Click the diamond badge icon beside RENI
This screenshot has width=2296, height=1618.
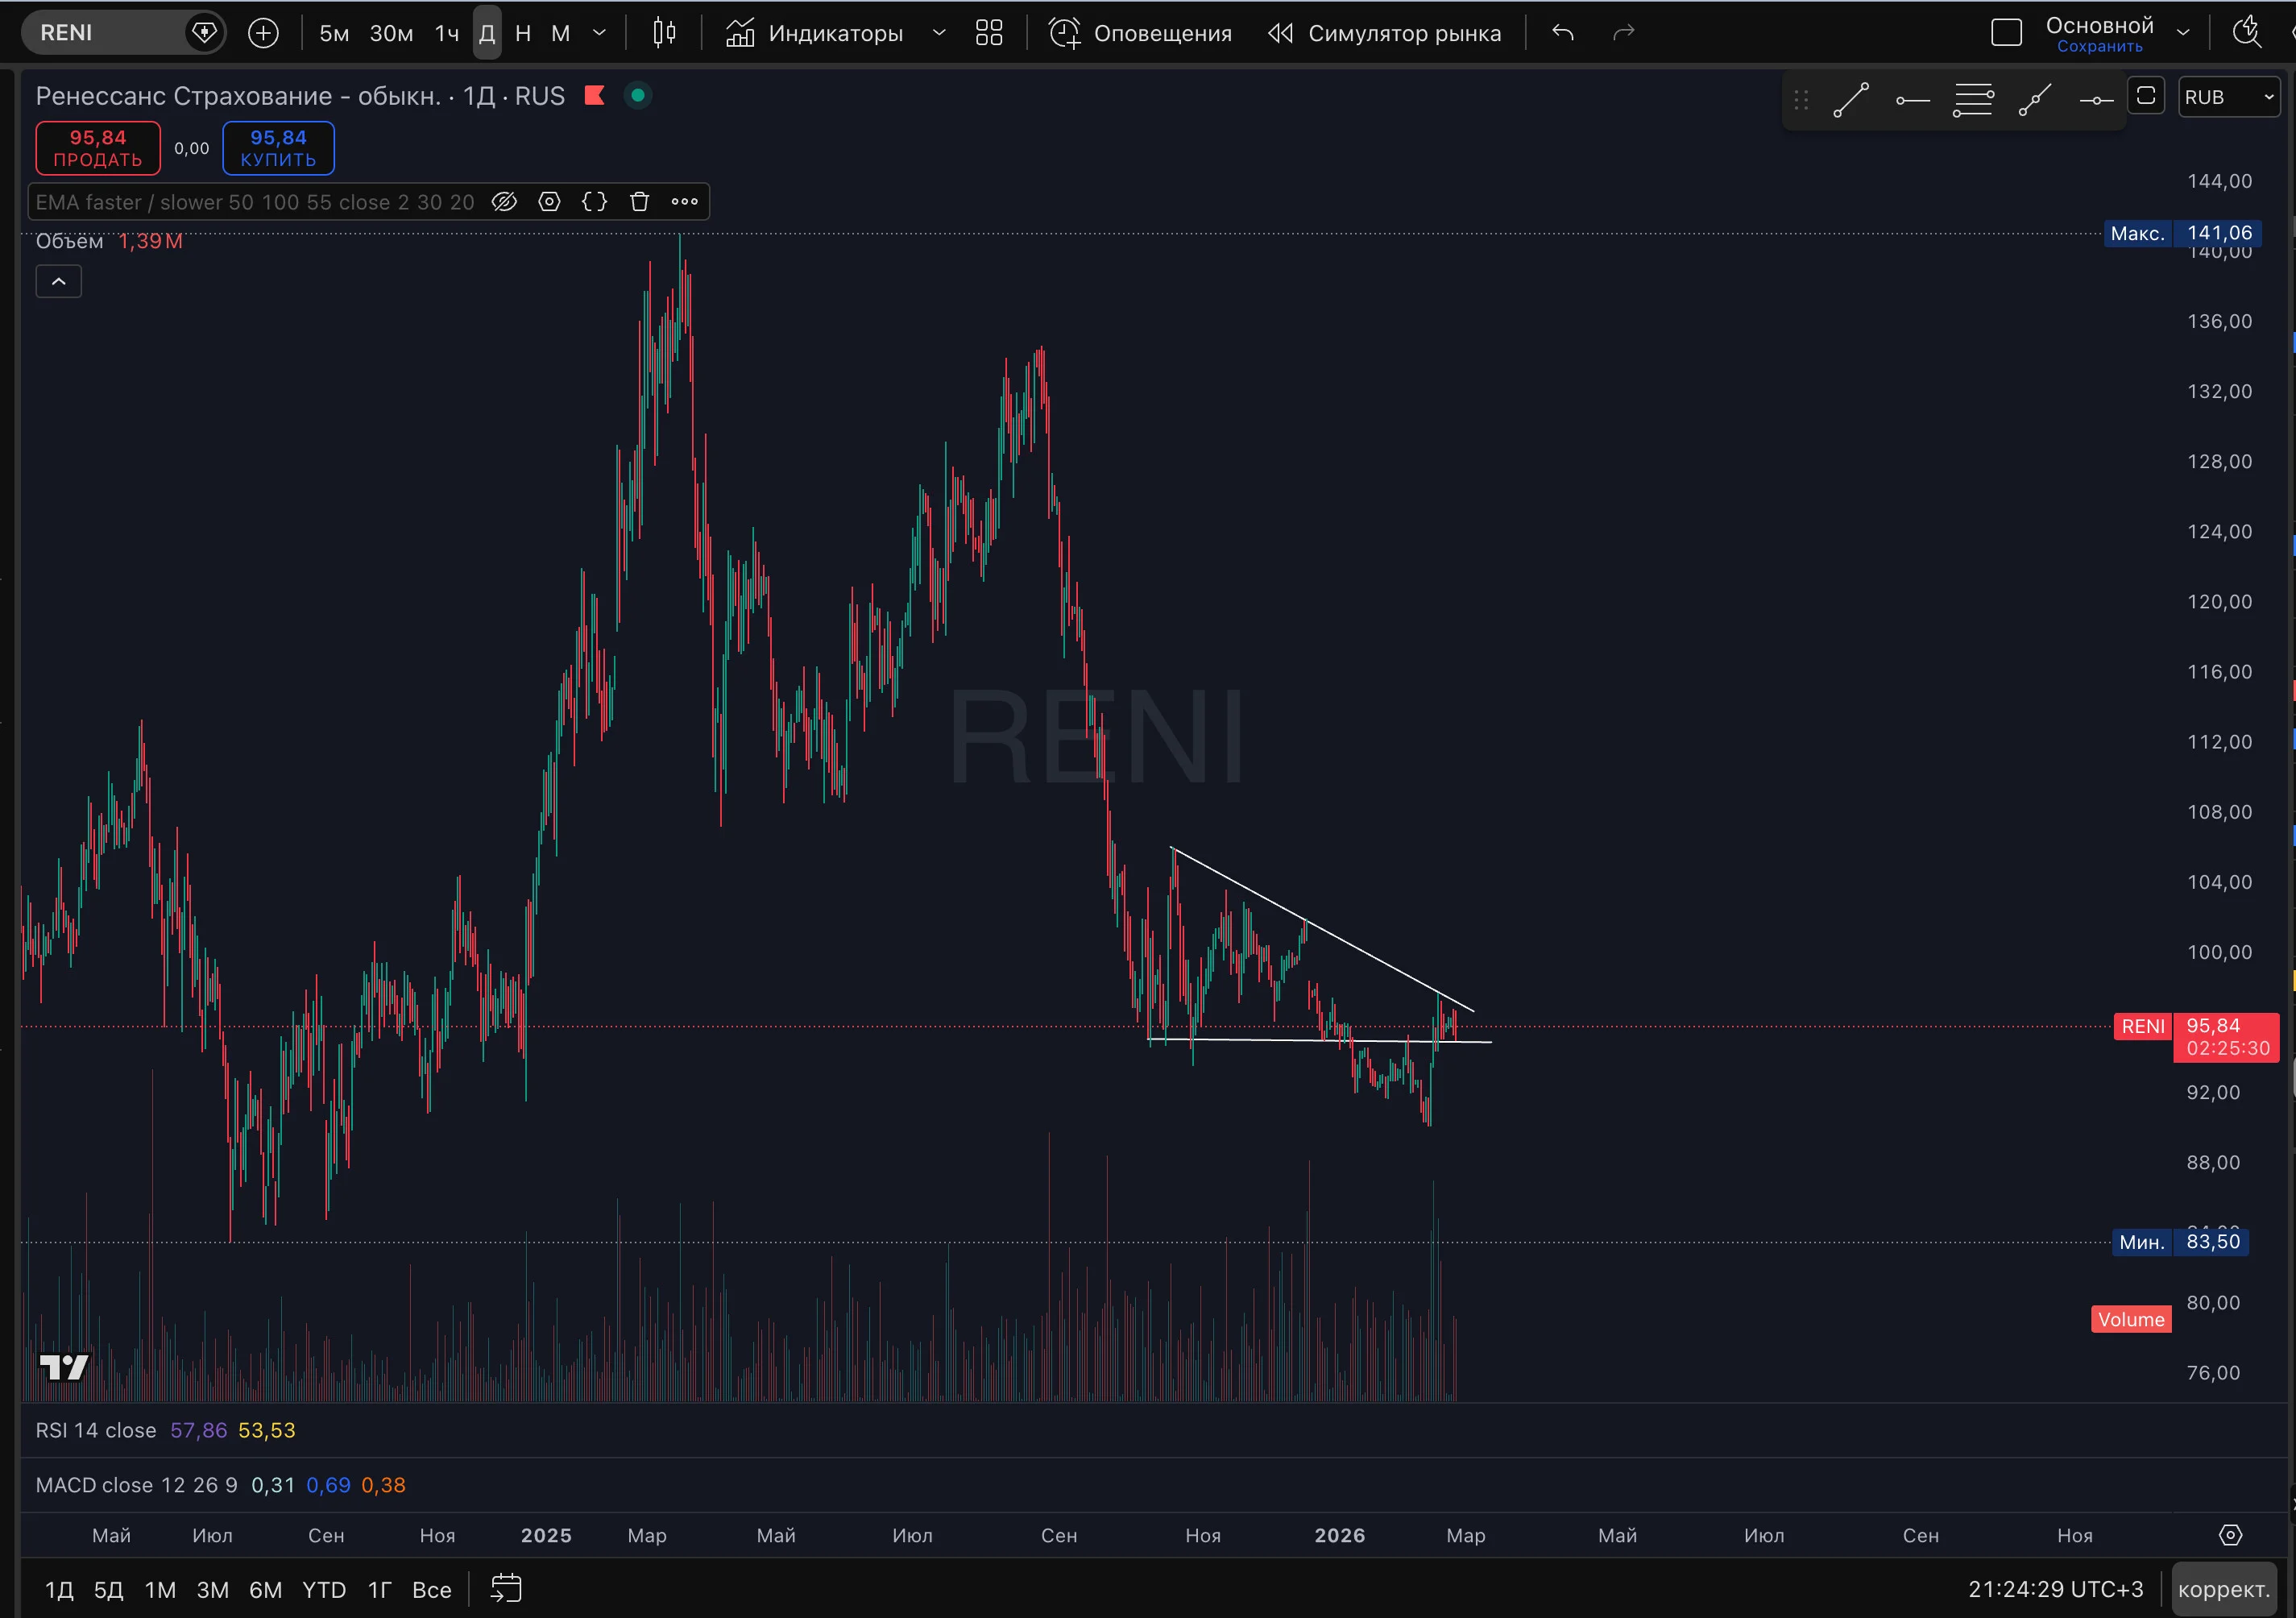(204, 33)
